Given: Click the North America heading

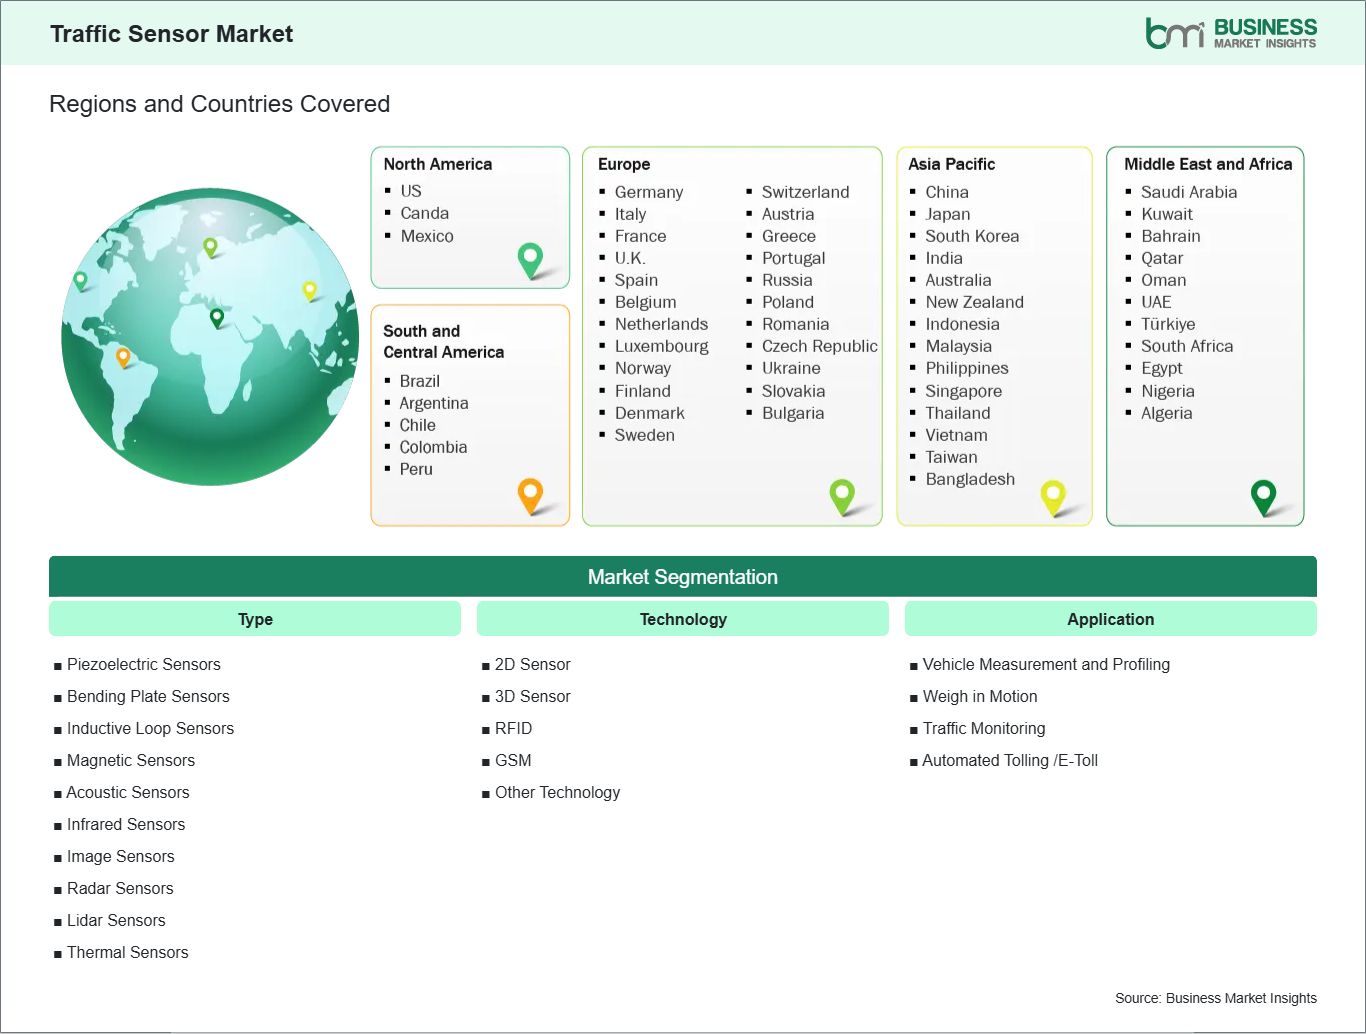Looking at the screenshot, I should click(438, 164).
